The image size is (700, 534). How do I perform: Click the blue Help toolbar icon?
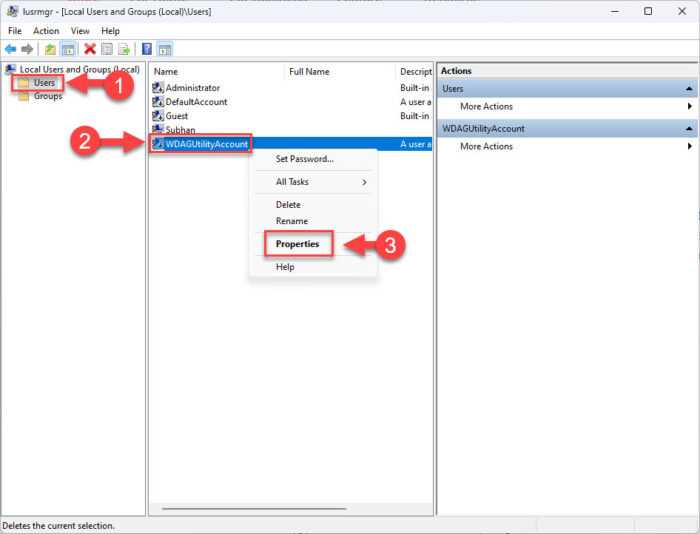[147, 49]
